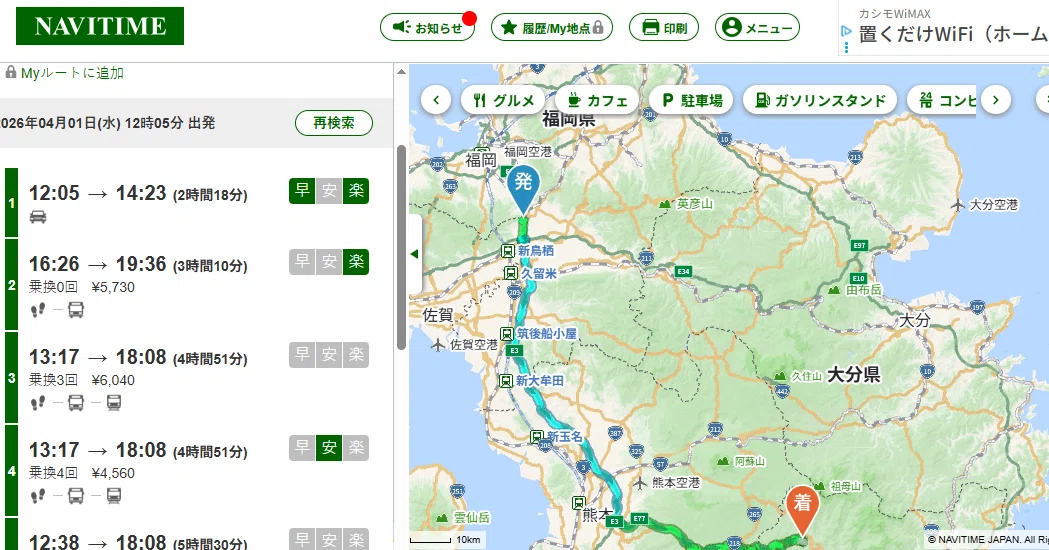Image resolution: width=1049 pixels, height=550 pixels.
Task: Click the 印刷 print button
Action: [x=664, y=27]
